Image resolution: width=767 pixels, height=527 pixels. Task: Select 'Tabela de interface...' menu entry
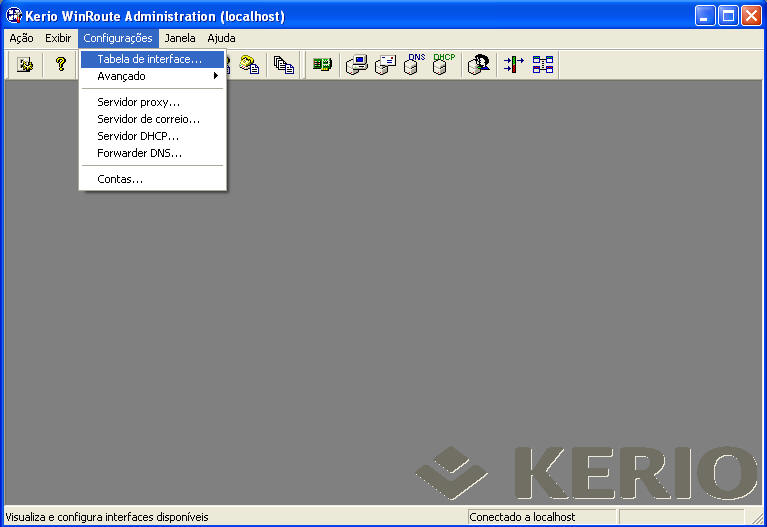coord(149,59)
